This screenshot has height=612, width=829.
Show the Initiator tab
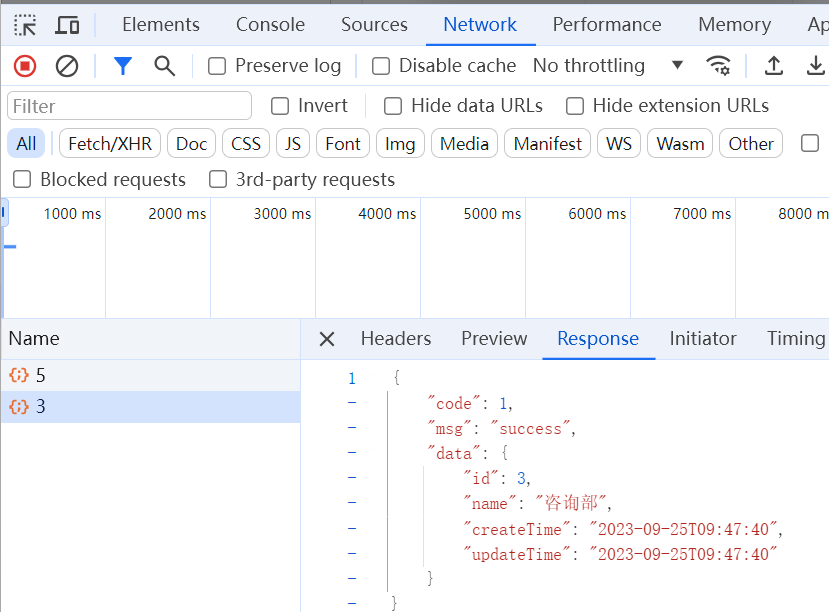pos(703,339)
